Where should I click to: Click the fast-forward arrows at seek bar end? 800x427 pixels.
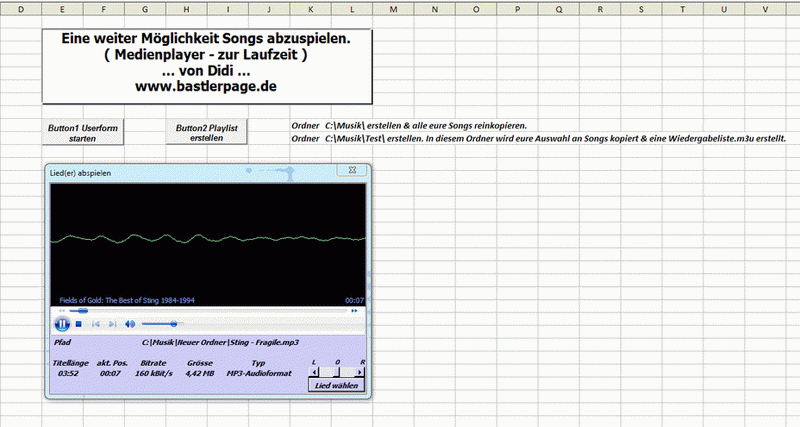point(354,311)
